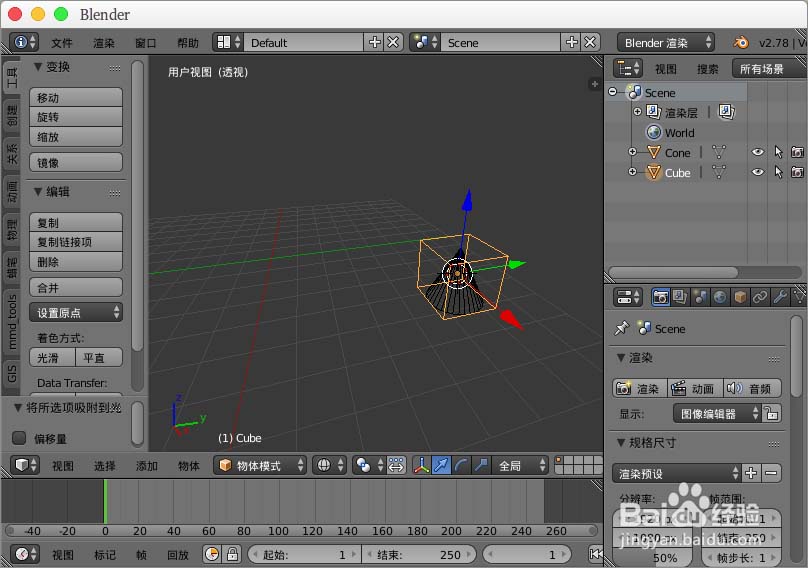The image size is (808, 568).
Task: Delete the Default screen layout
Action: tap(393, 42)
